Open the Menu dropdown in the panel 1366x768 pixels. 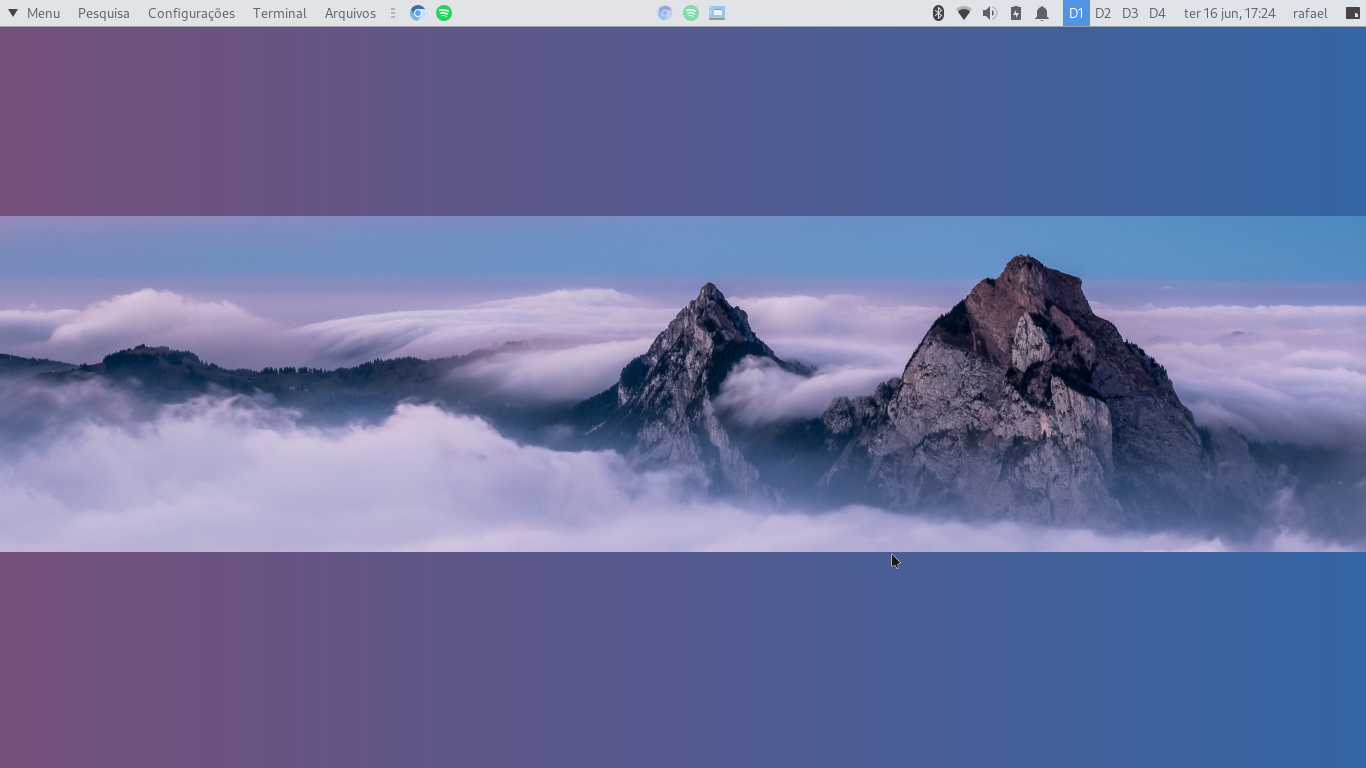click(x=34, y=13)
